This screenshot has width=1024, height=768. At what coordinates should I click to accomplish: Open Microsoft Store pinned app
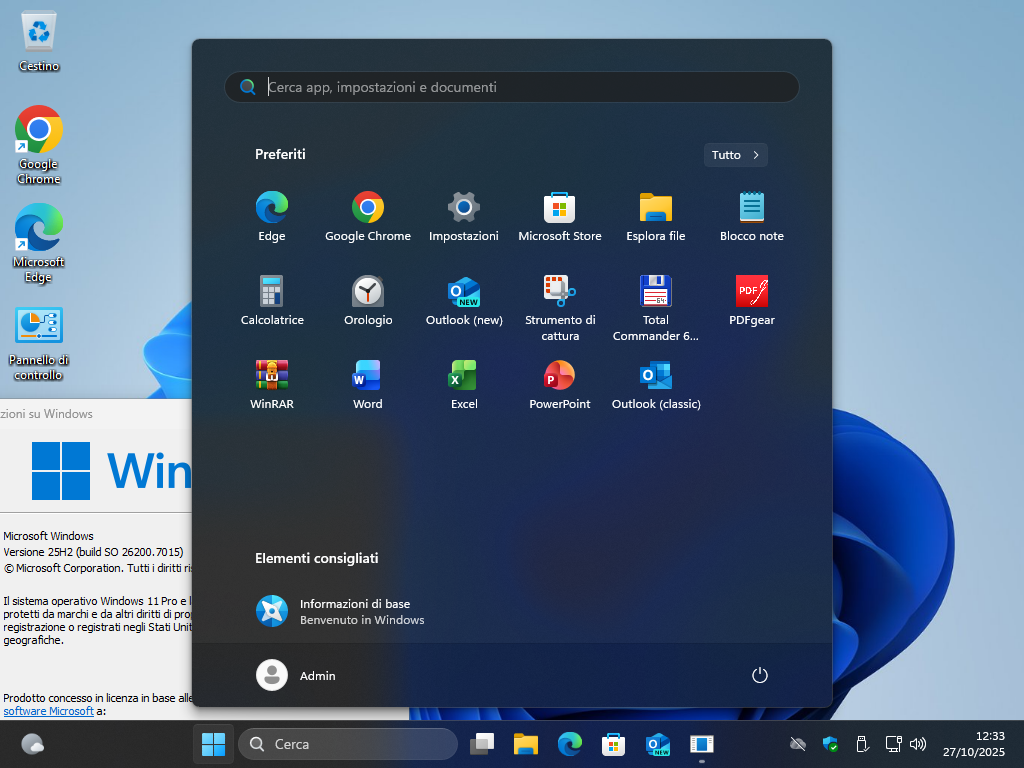[560, 217]
